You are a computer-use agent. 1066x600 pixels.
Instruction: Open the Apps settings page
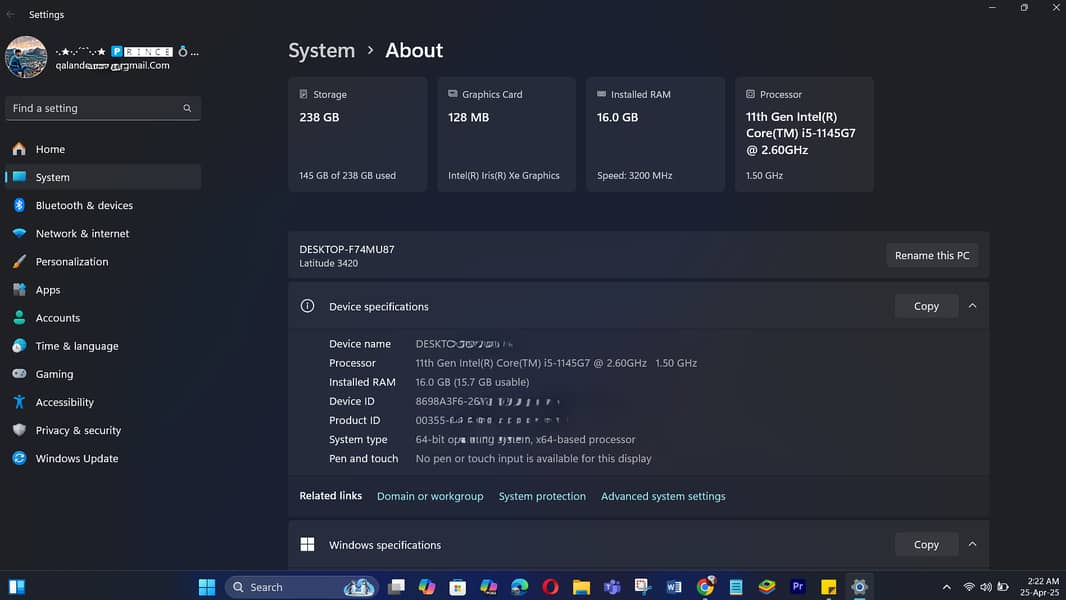coord(103,289)
